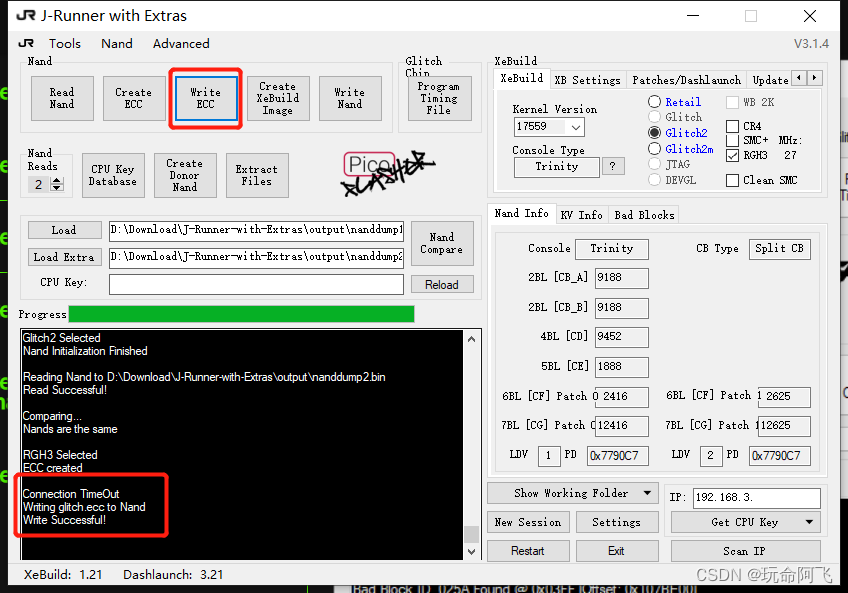Click the Create ECC button
Viewport: 848px width, 593px height.
(x=134, y=98)
